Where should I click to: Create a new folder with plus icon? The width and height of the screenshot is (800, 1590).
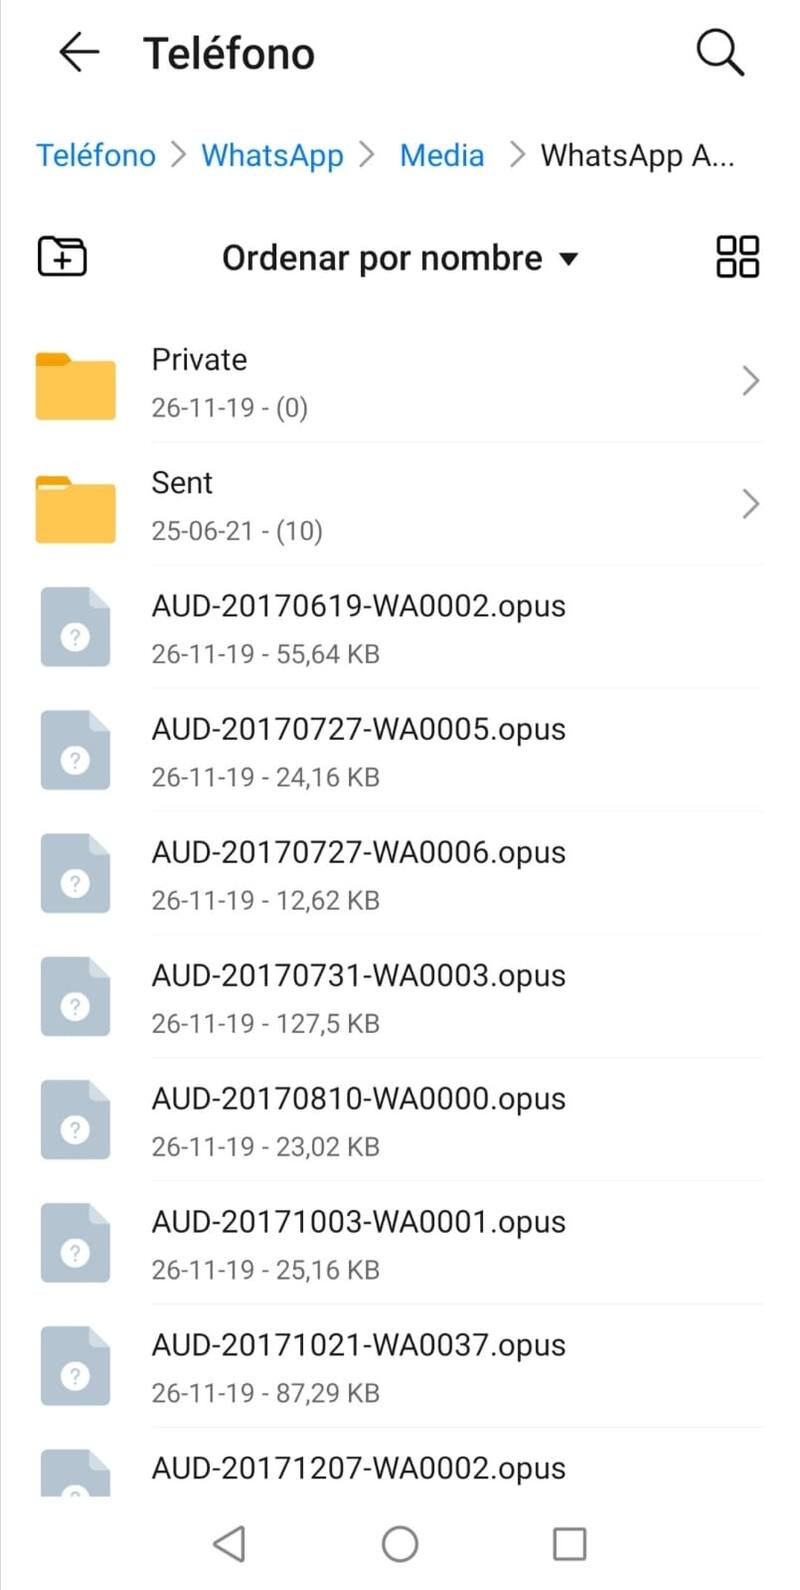tap(62, 257)
